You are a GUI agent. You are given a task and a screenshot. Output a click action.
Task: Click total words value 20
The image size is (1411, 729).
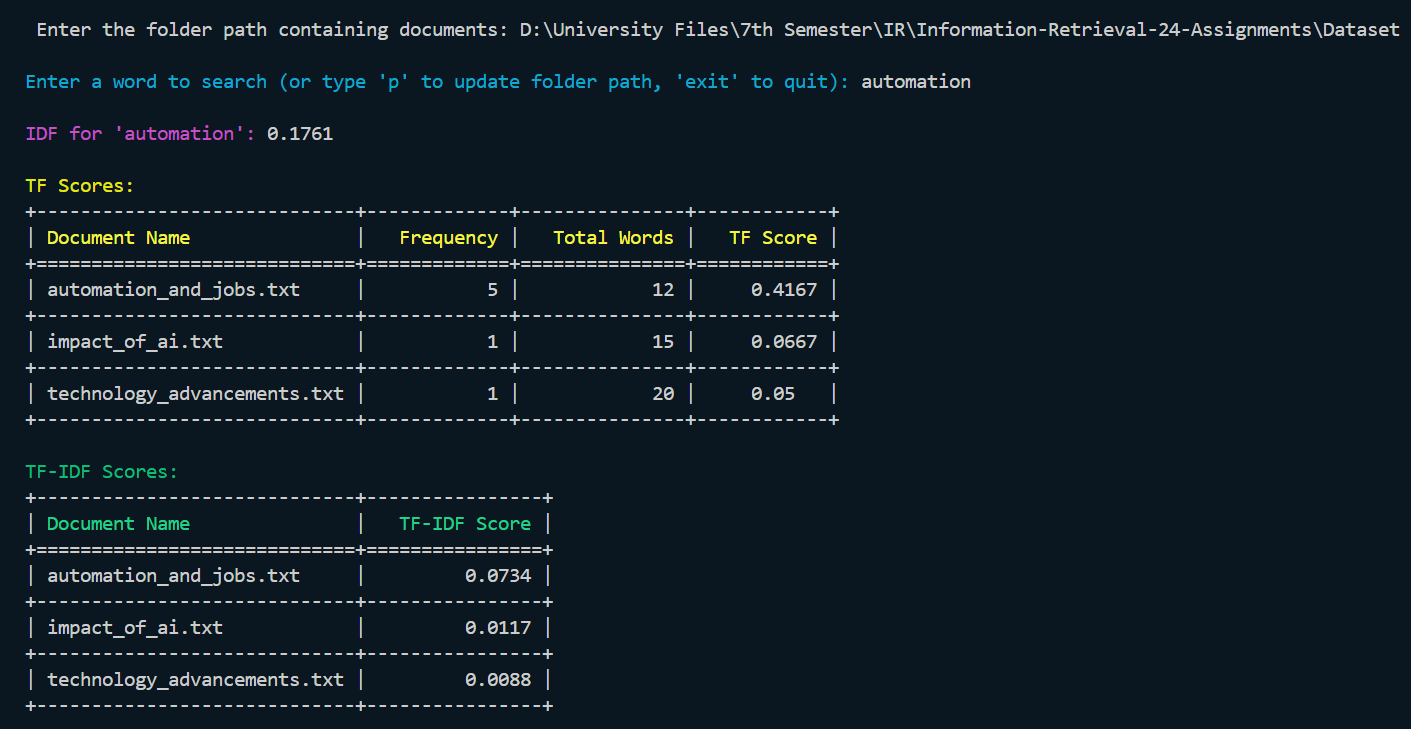click(x=663, y=394)
